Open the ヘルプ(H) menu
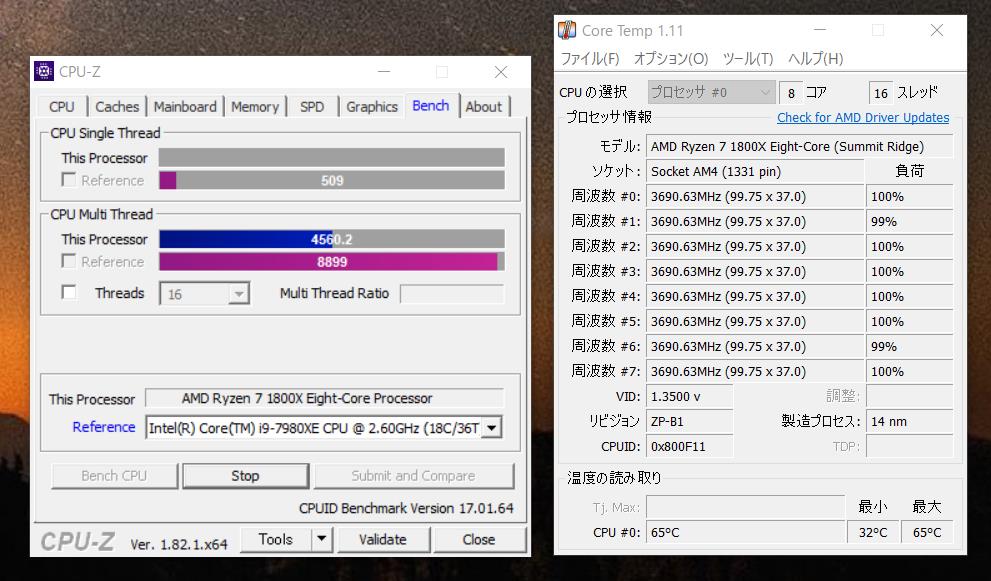Screen dimensions: 991x581 coord(815,59)
